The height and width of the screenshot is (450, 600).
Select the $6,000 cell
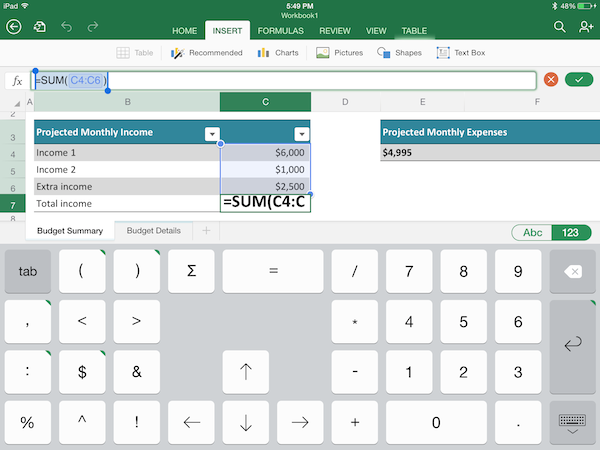pos(265,152)
